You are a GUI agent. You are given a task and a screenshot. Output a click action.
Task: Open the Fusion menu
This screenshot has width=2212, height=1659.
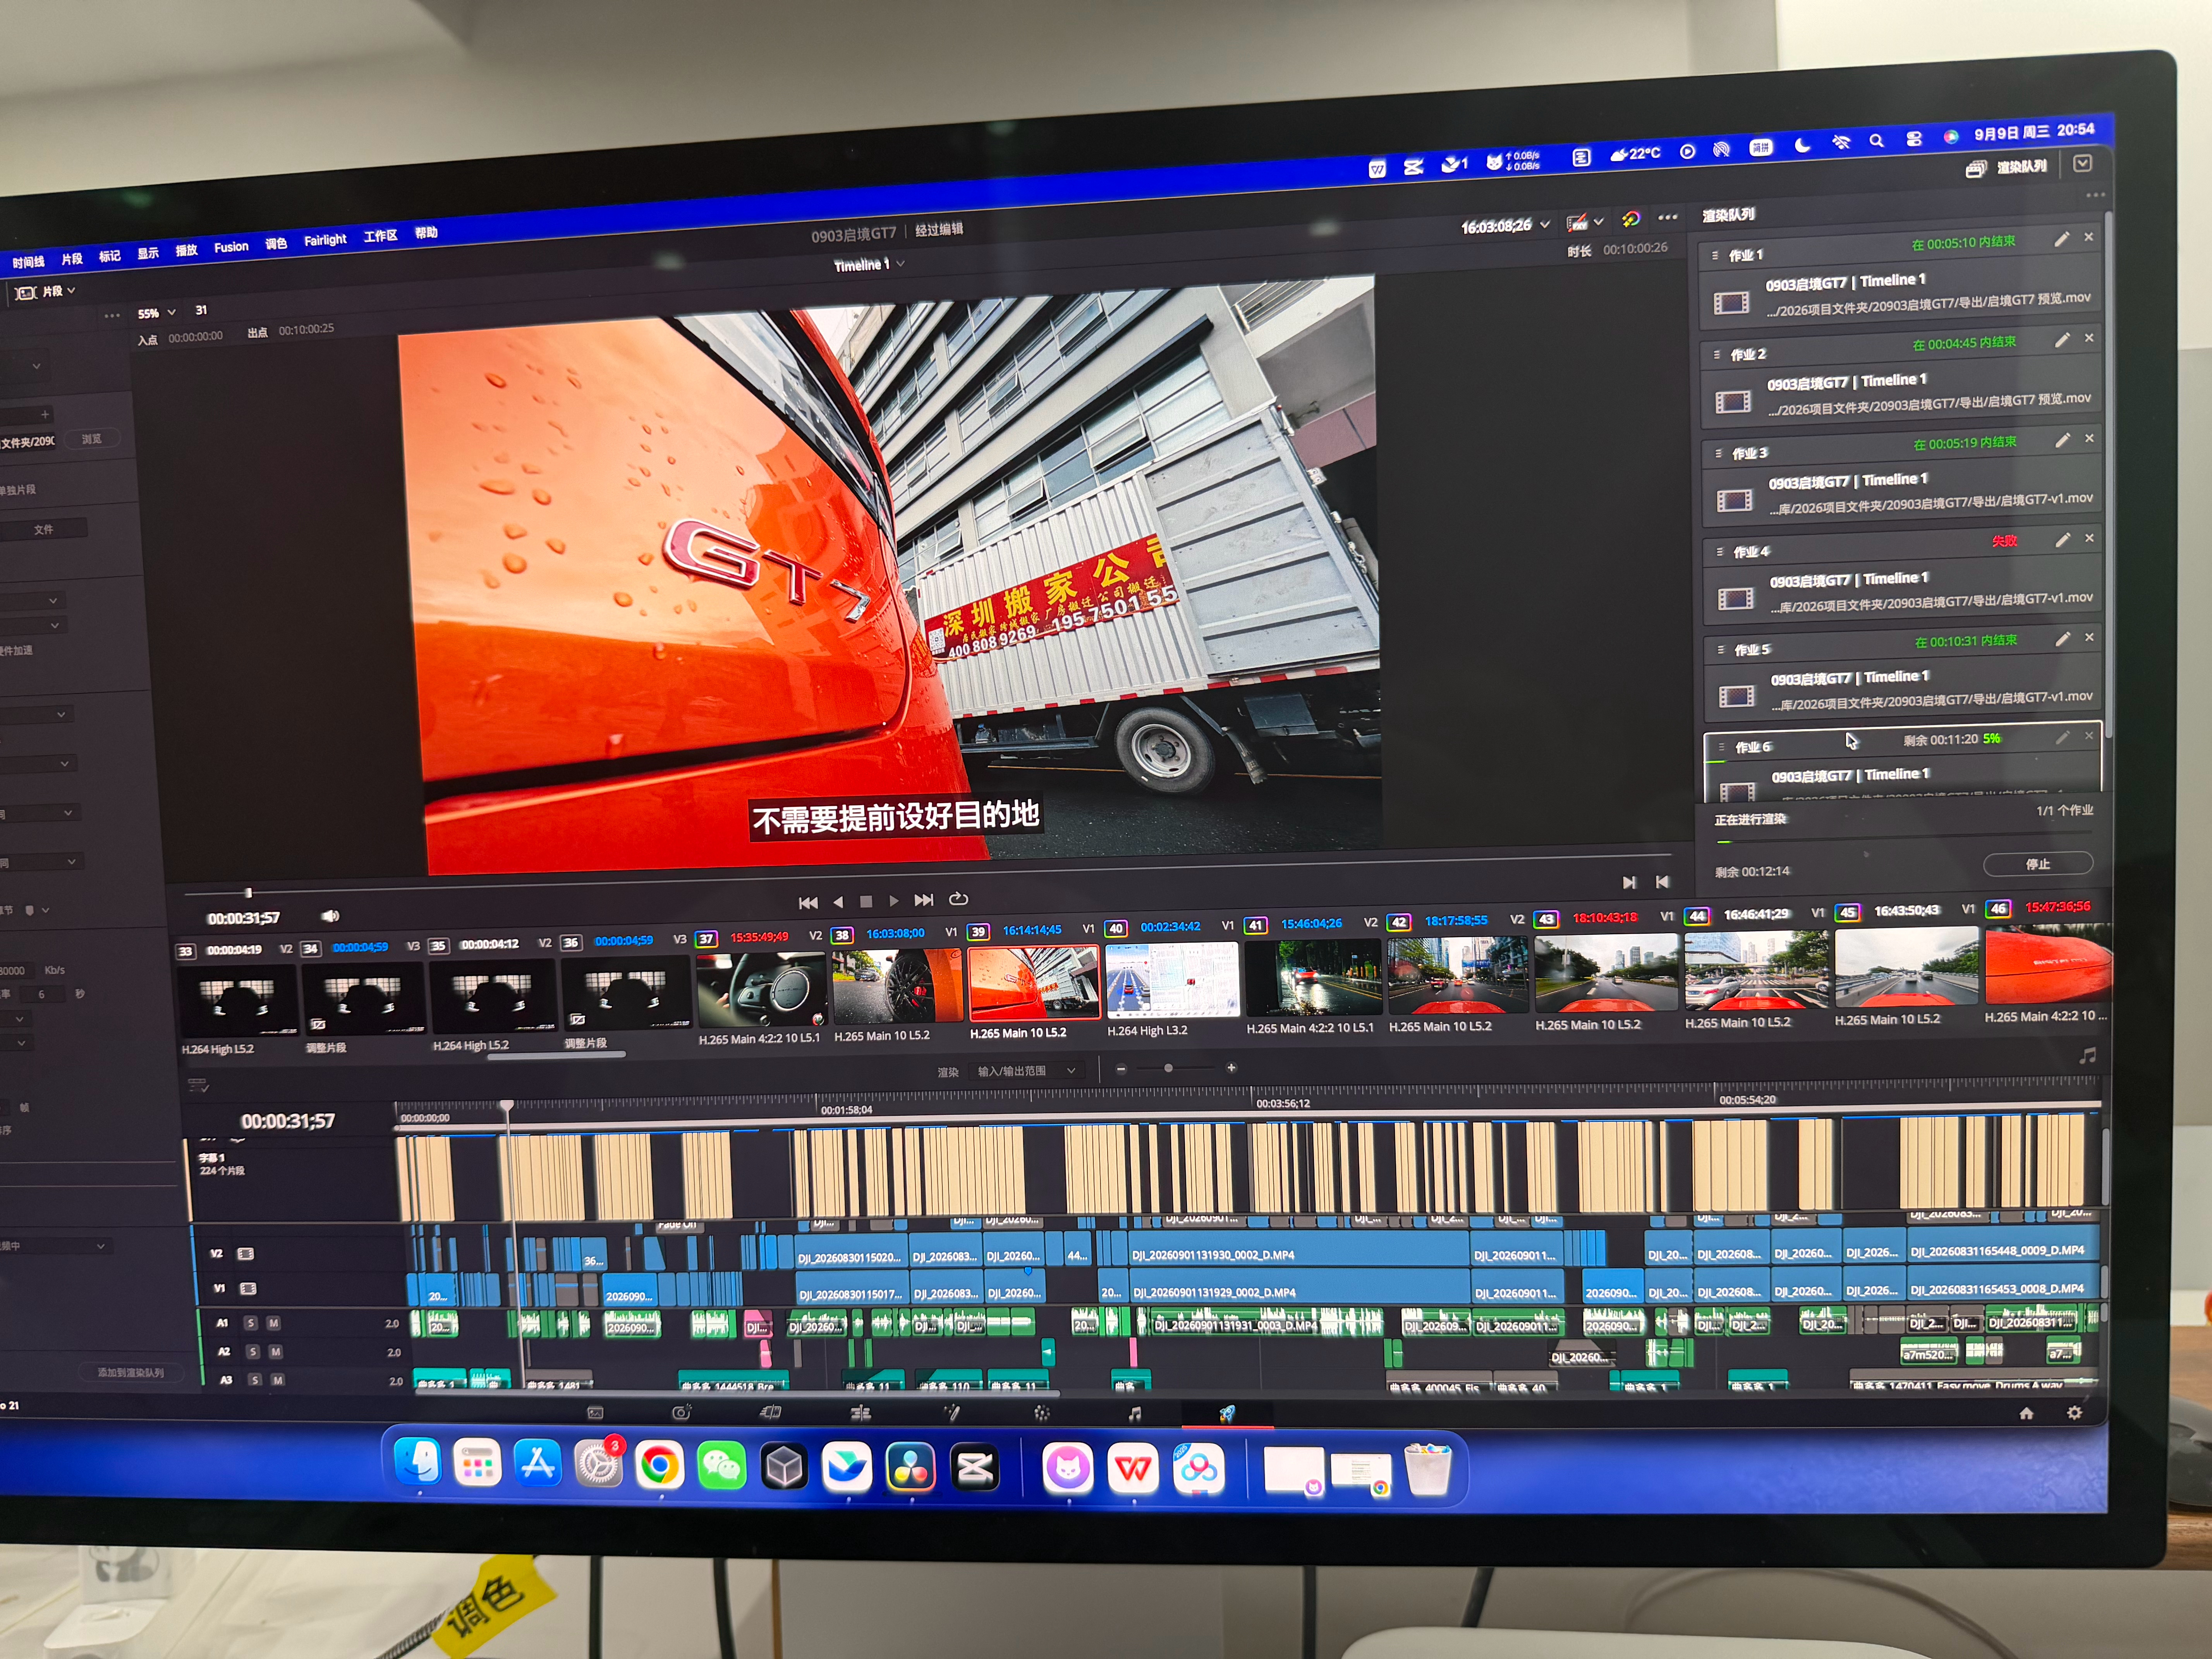[x=231, y=247]
